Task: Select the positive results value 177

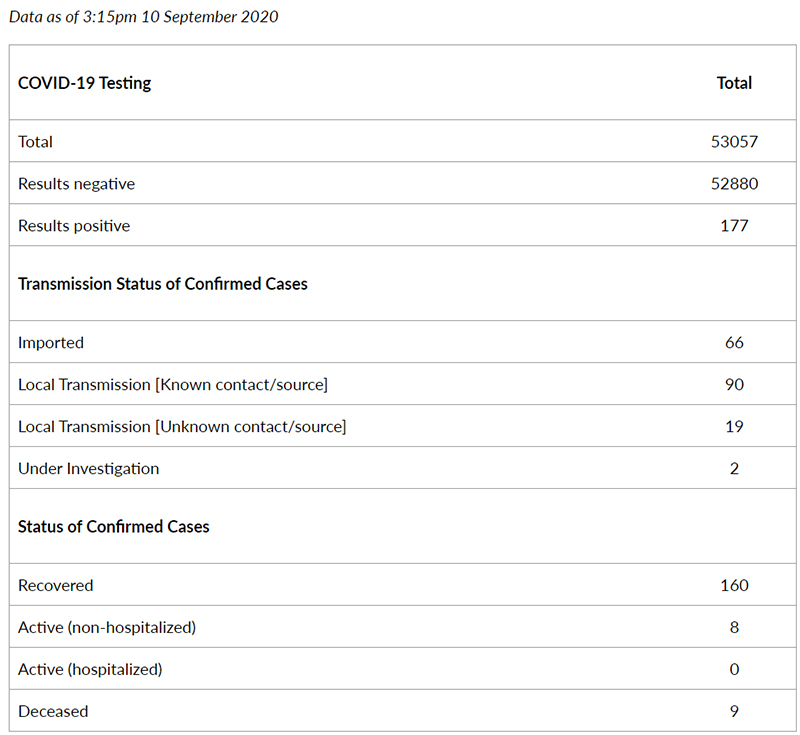Action: click(x=734, y=225)
